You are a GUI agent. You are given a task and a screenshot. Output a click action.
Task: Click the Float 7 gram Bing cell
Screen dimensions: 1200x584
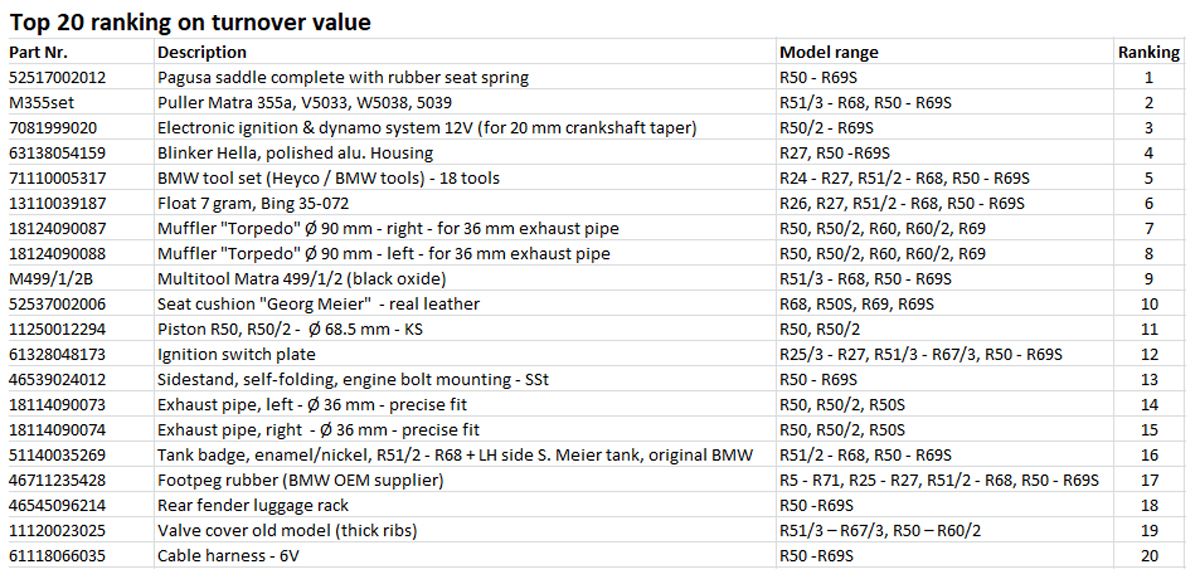pyautogui.click(x=465, y=203)
